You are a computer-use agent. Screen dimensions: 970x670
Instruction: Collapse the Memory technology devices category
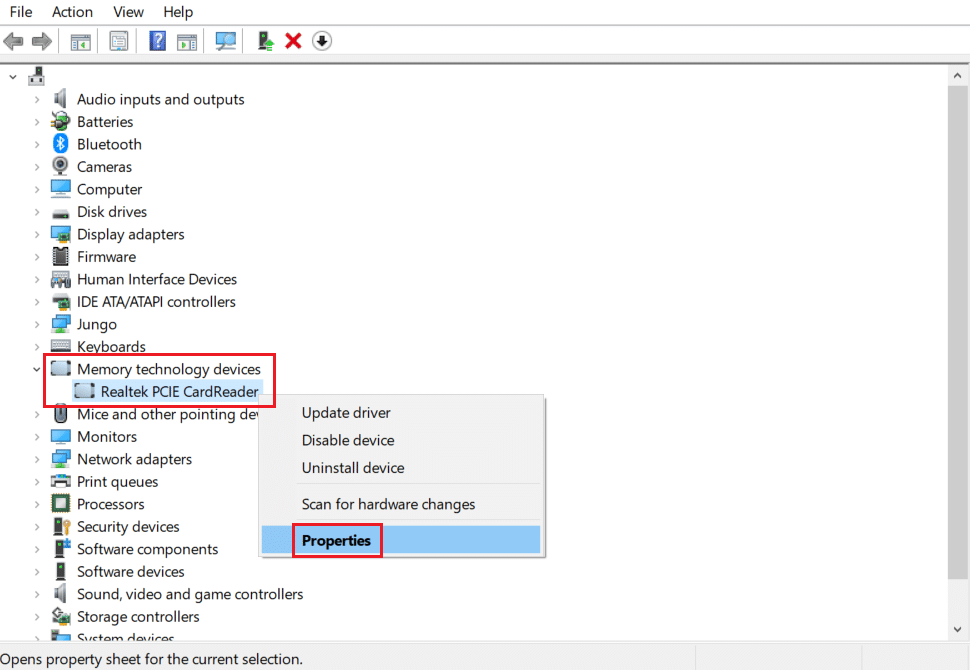point(36,368)
